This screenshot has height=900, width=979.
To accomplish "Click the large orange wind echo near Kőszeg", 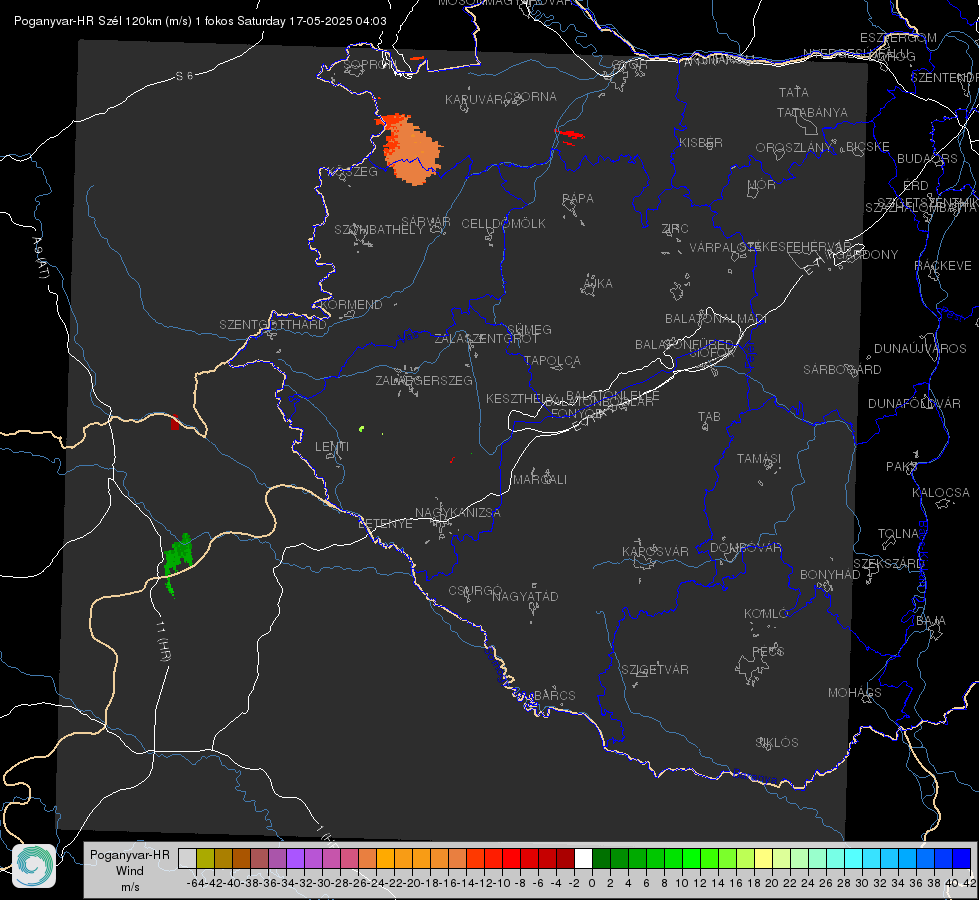I will tap(410, 149).
